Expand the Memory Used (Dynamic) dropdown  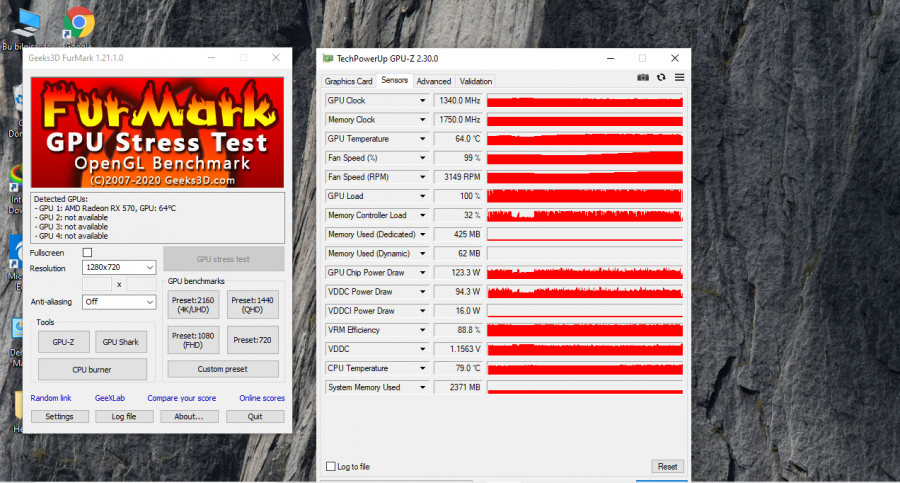pyautogui.click(x=422, y=253)
